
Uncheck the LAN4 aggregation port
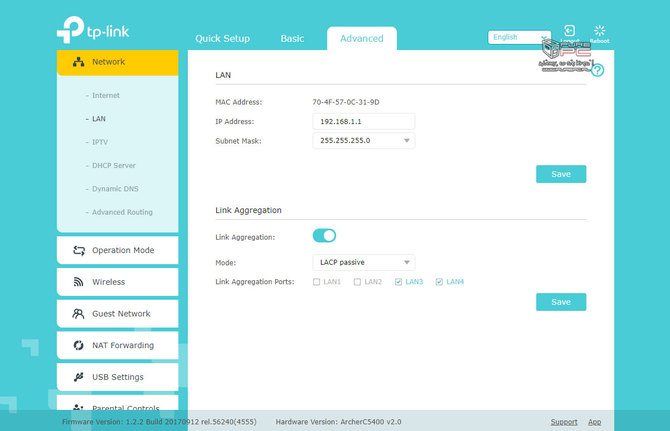439,282
